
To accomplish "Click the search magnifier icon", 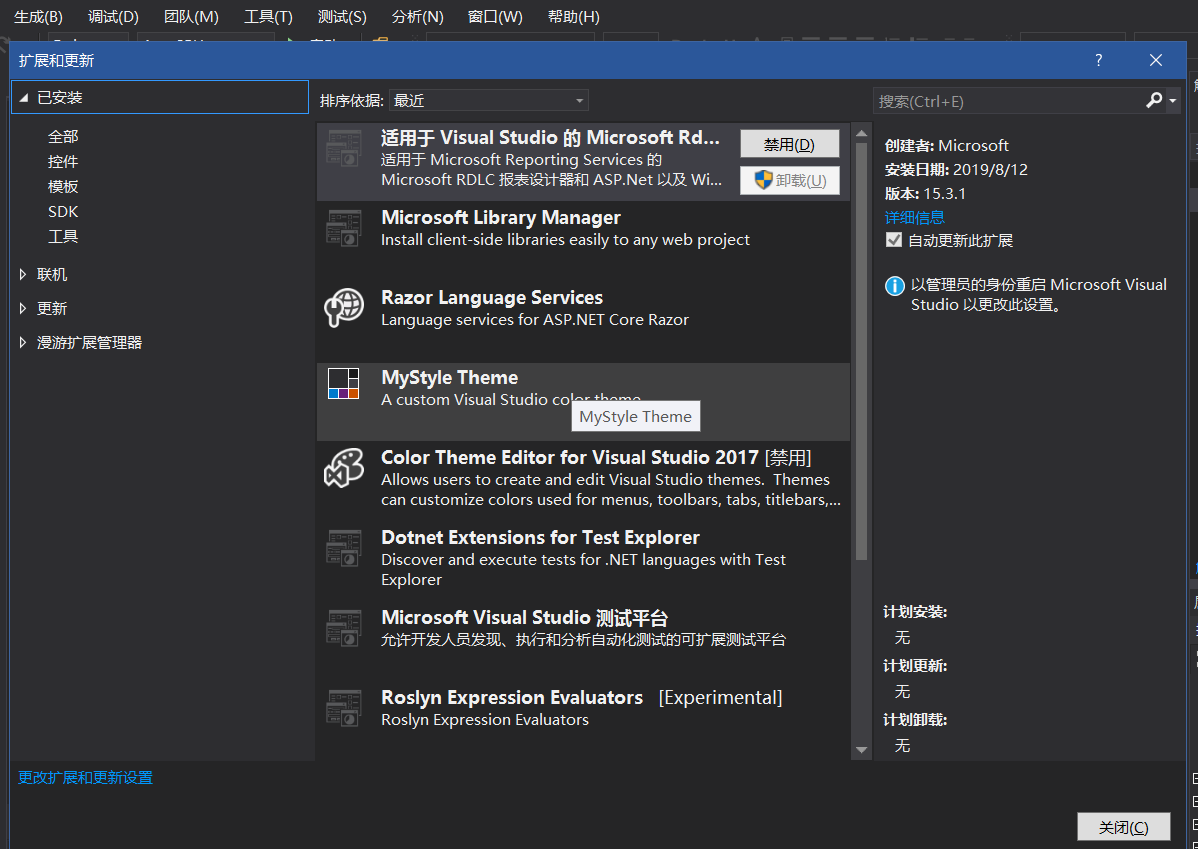I will coord(1154,100).
